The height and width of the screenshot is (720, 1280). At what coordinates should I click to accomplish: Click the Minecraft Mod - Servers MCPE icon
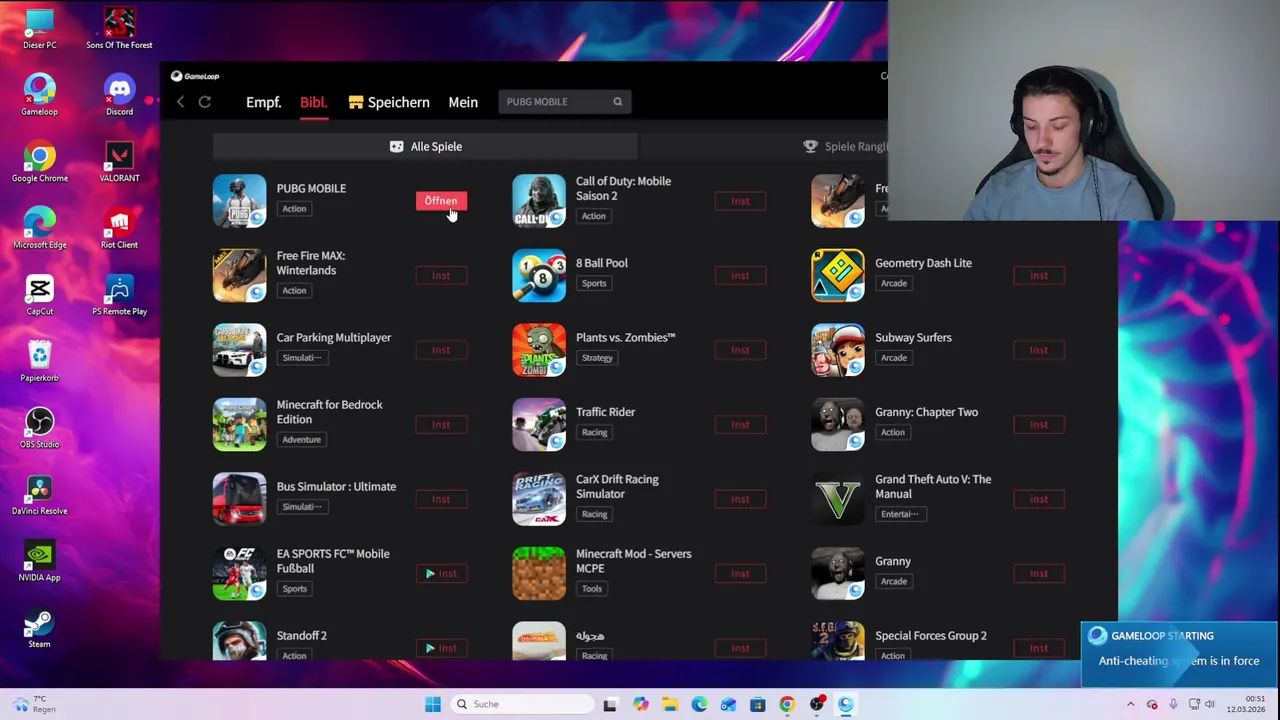point(539,573)
